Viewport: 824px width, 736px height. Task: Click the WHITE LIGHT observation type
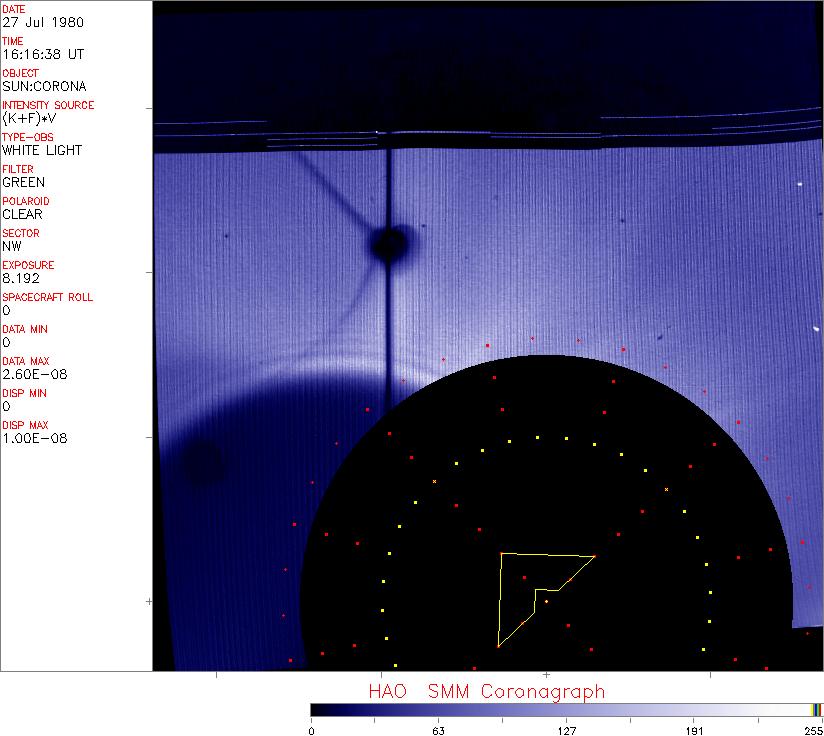pos(42,150)
